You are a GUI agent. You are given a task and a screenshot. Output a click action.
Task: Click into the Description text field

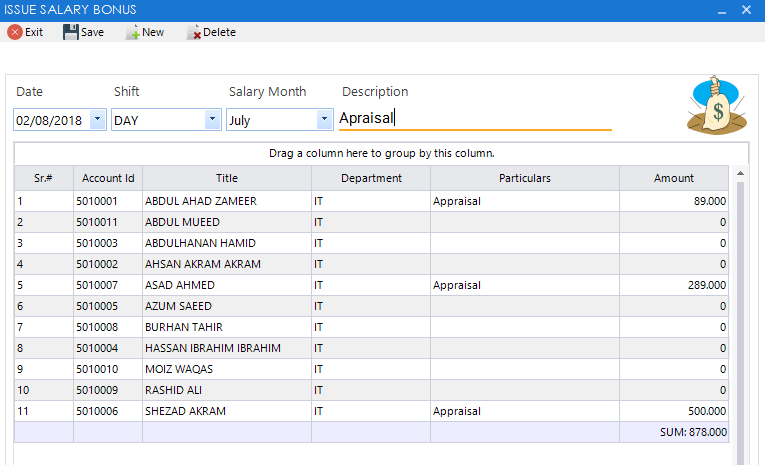pyautogui.click(x=475, y=118)
